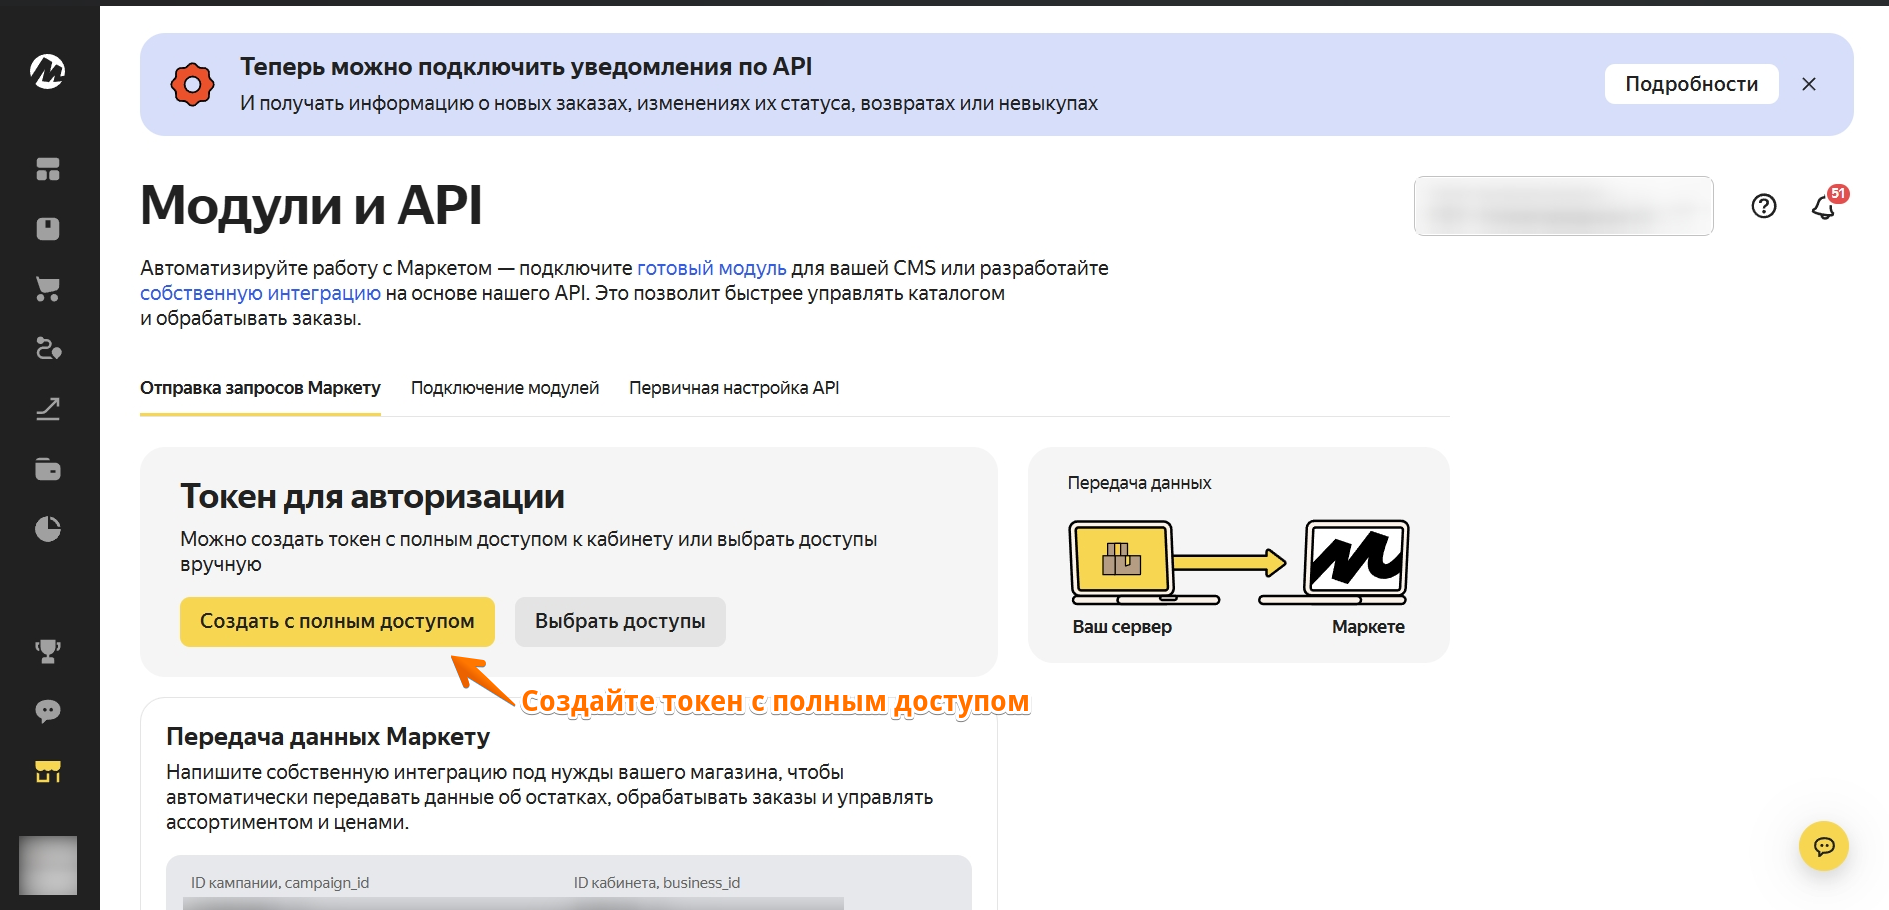Open the speech bubble icon in sidebar
This screenshot has width=1889, height=910.
(48, 711)
